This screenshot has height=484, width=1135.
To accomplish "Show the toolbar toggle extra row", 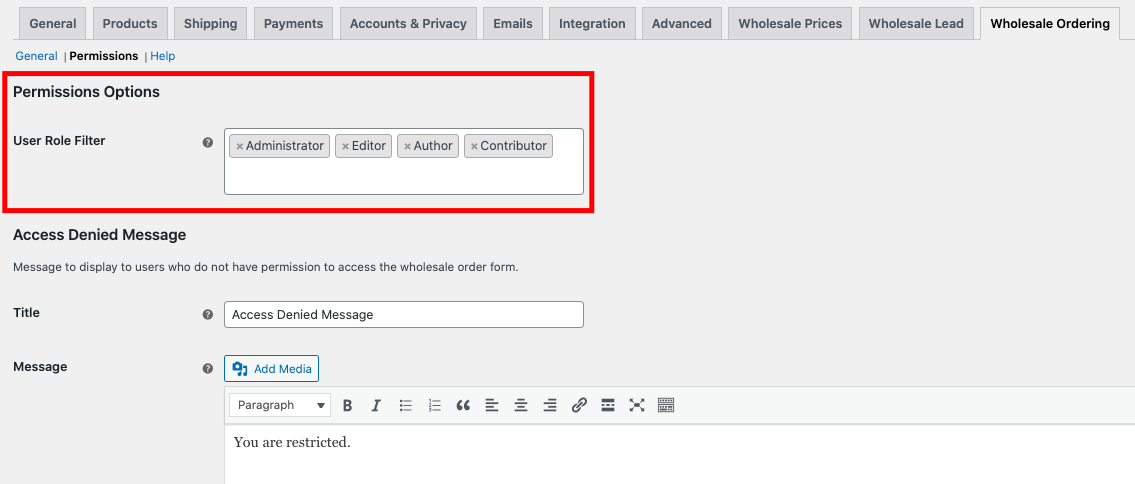I will (666, 405).
